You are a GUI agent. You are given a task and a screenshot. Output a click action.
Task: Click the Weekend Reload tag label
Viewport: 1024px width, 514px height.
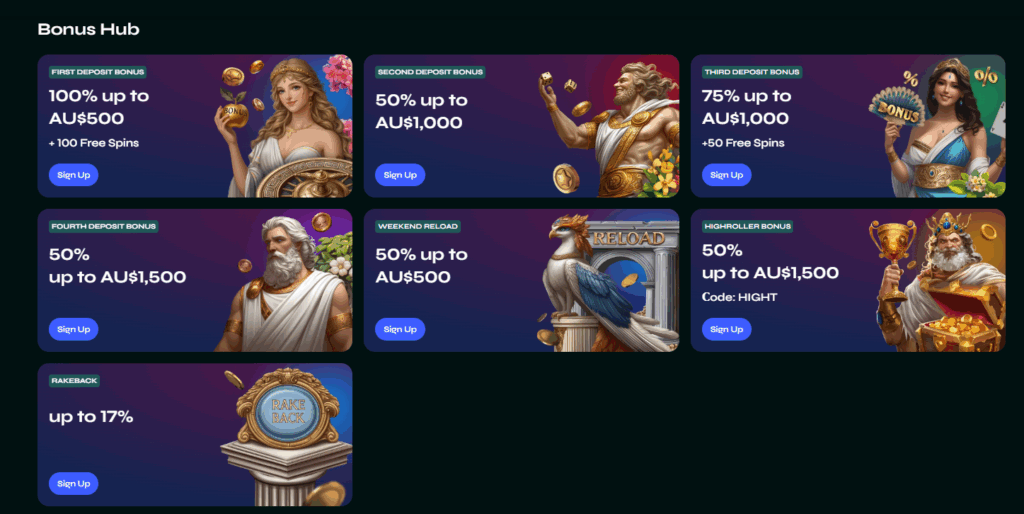tap(418, 226)
